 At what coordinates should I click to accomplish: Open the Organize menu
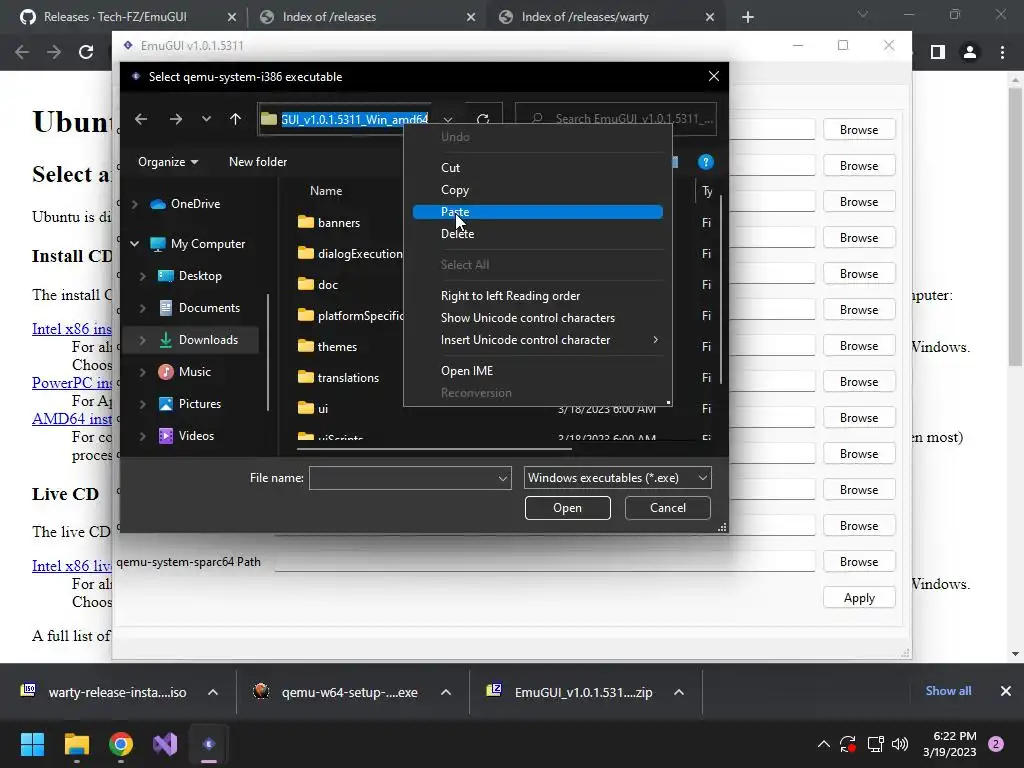[x=168, y=162]
